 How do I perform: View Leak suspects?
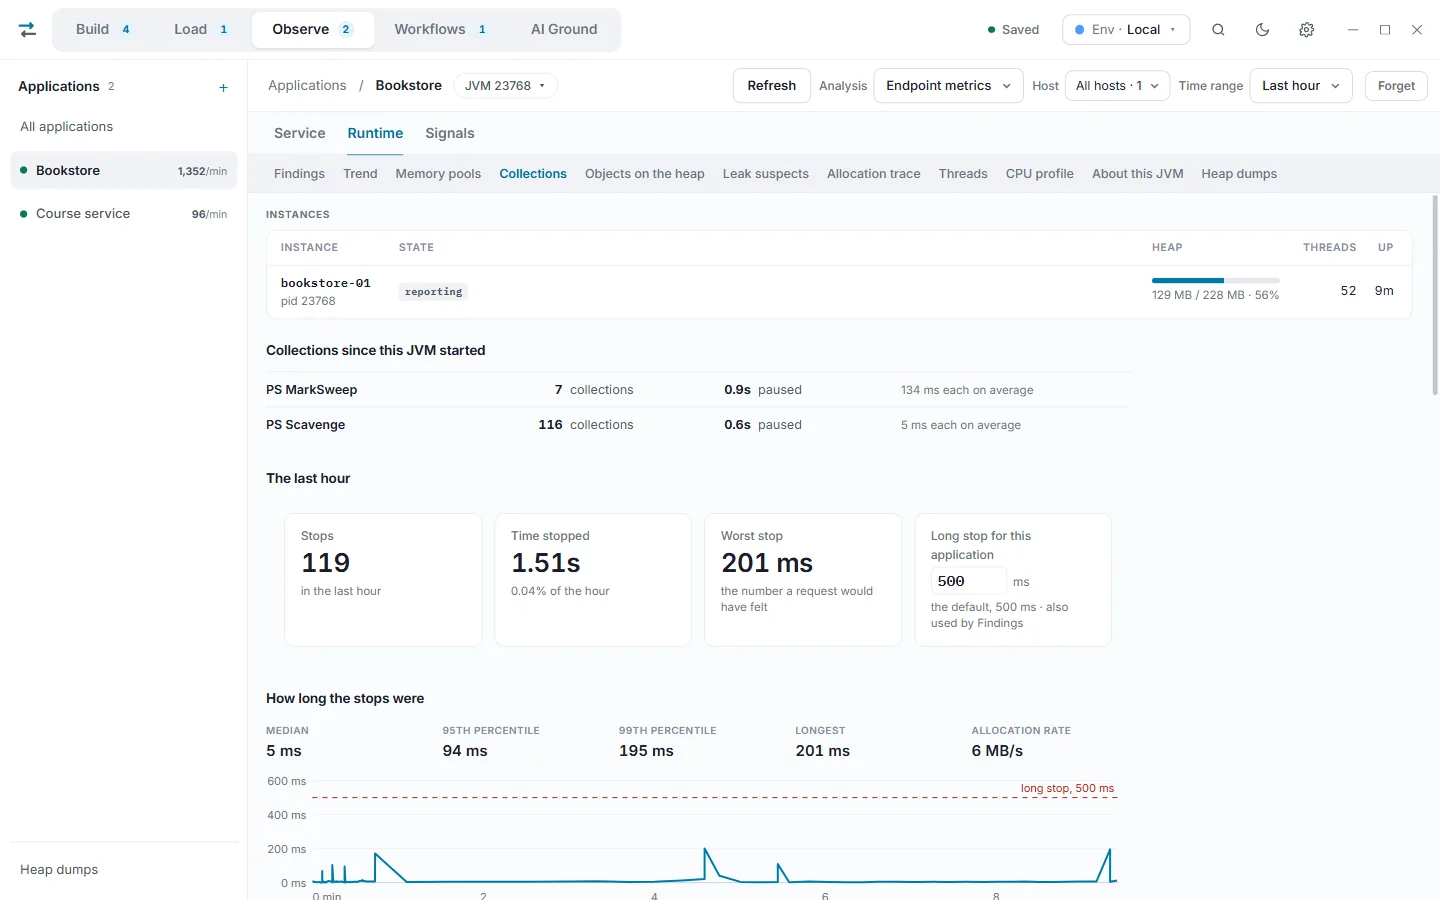tap(766, 174)
